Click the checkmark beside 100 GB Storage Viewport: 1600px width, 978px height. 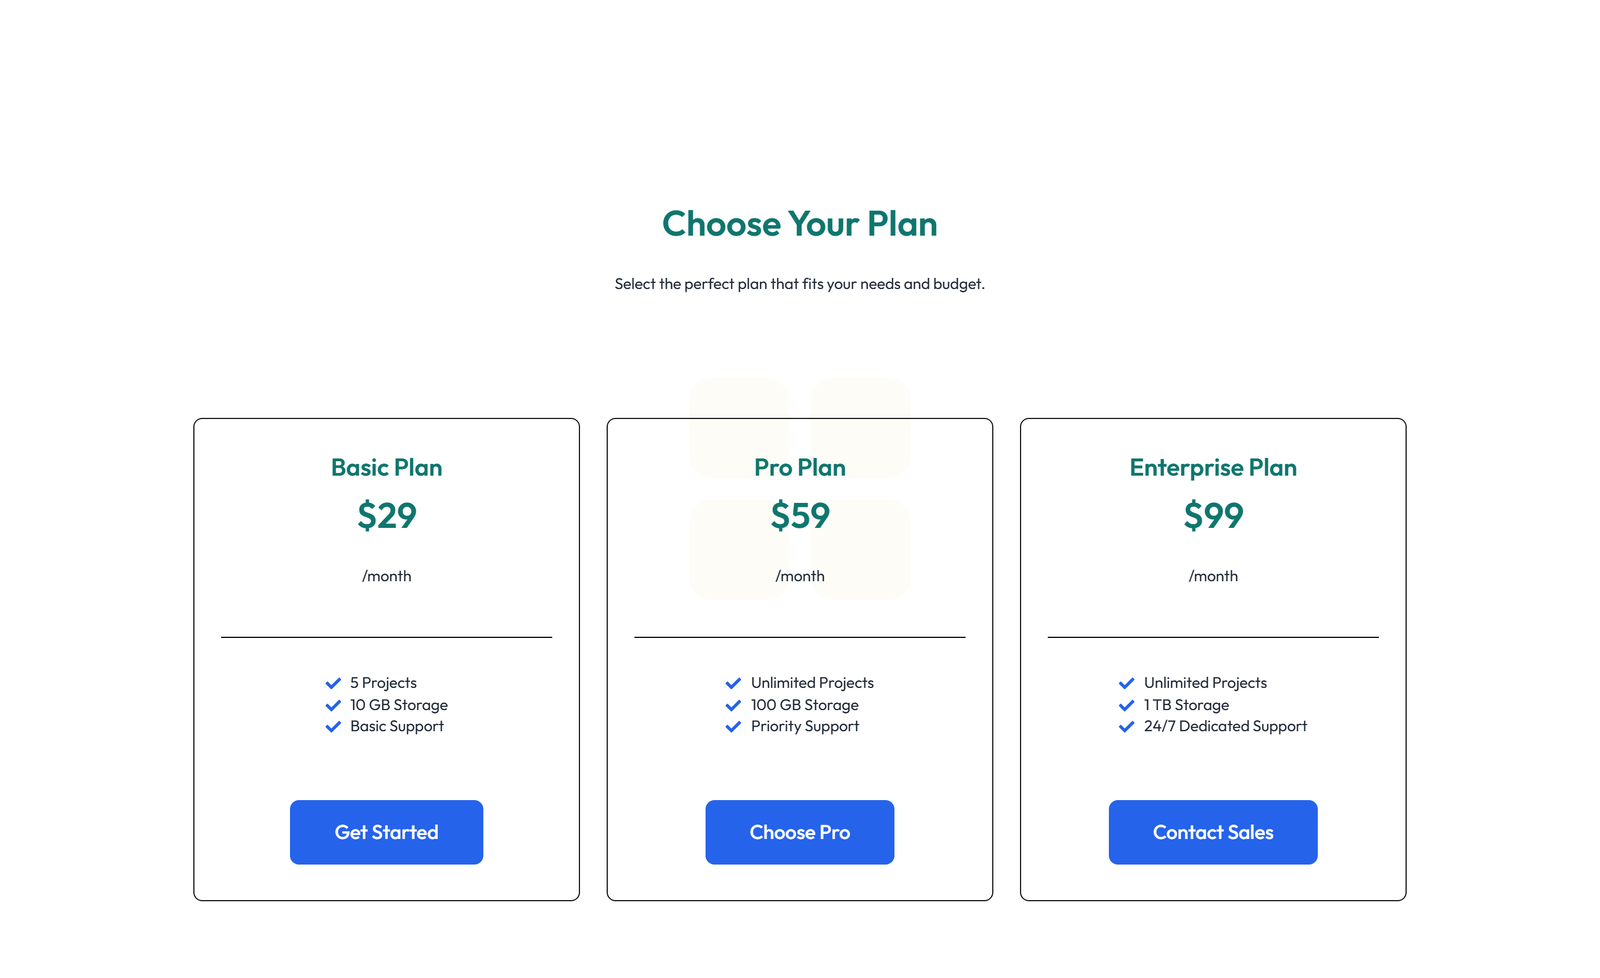point(733,705)
